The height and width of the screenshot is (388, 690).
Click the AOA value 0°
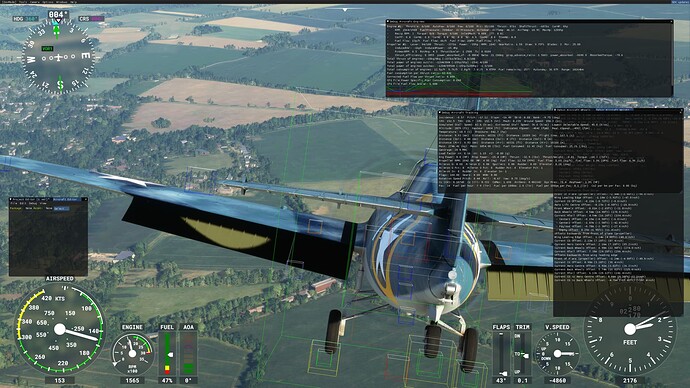point(188,381)
